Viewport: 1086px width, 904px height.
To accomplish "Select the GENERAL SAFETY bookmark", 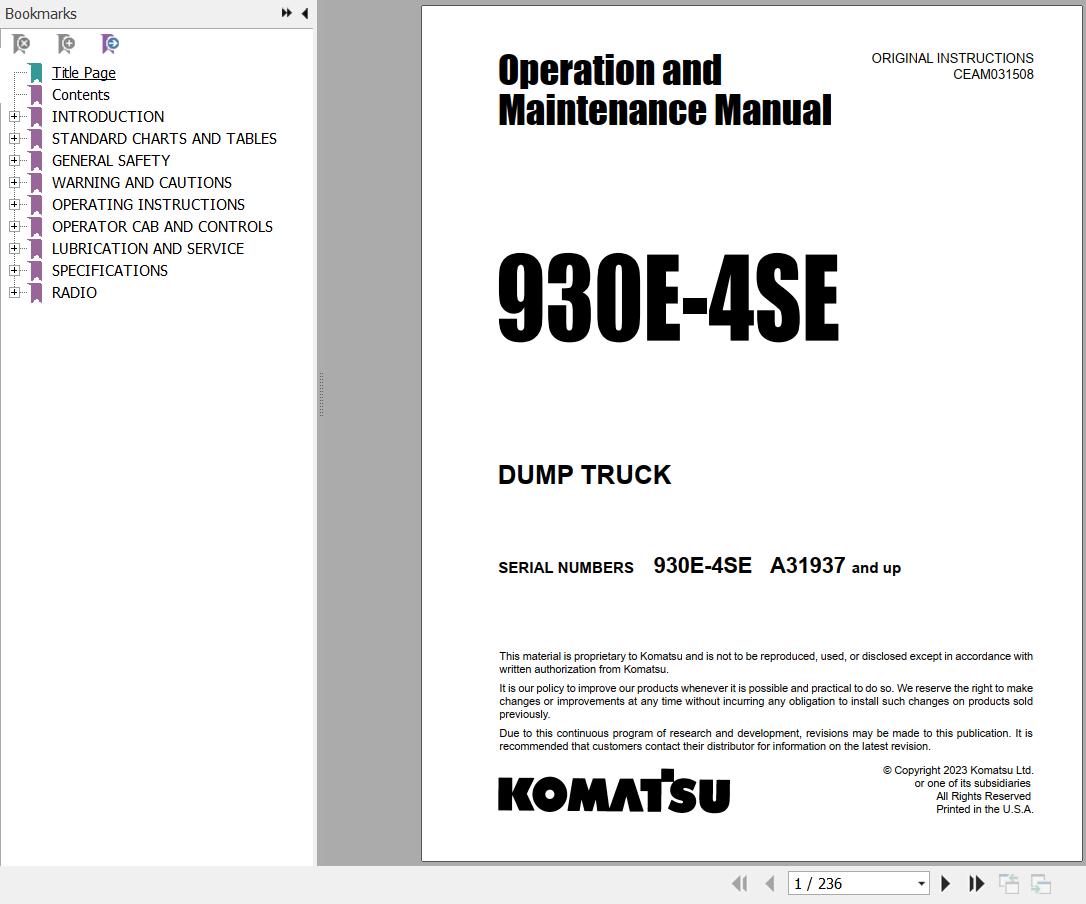I will pos(111,161).
